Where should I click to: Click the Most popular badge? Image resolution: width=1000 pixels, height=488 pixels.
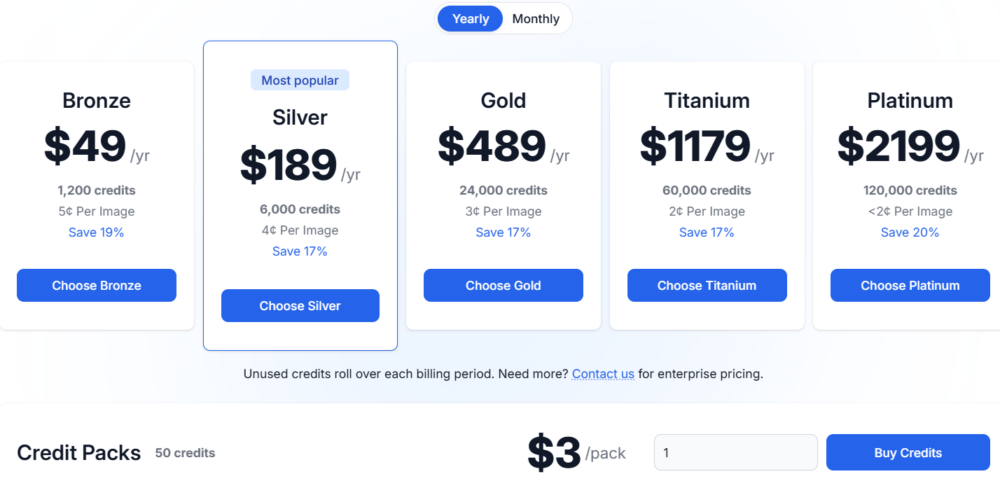coord(300,80)
